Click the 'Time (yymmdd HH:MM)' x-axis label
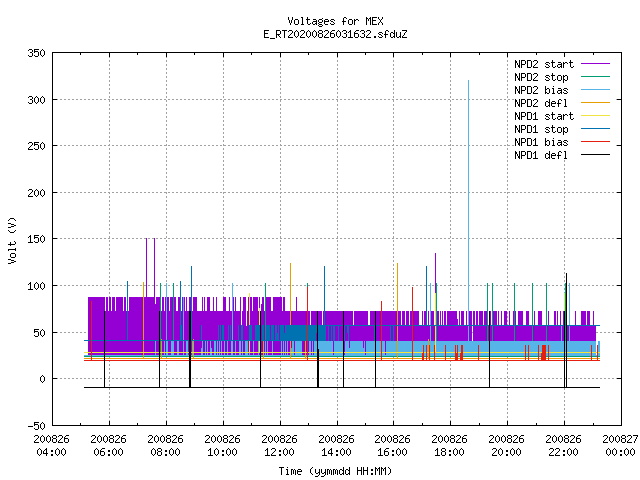 coord(335,471)
